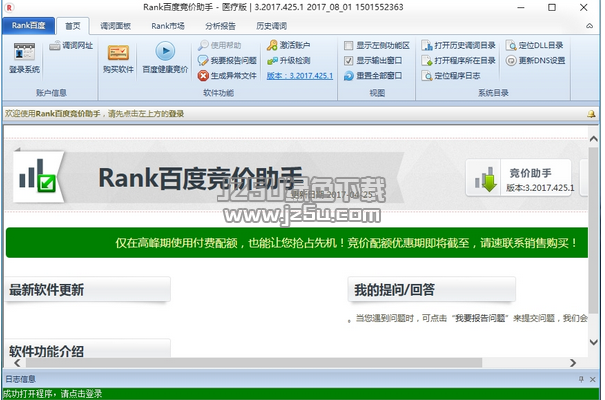Uncheck 显示输出窗口 checkbox
This screenshot has height=400, width=605.
(348, 61)
